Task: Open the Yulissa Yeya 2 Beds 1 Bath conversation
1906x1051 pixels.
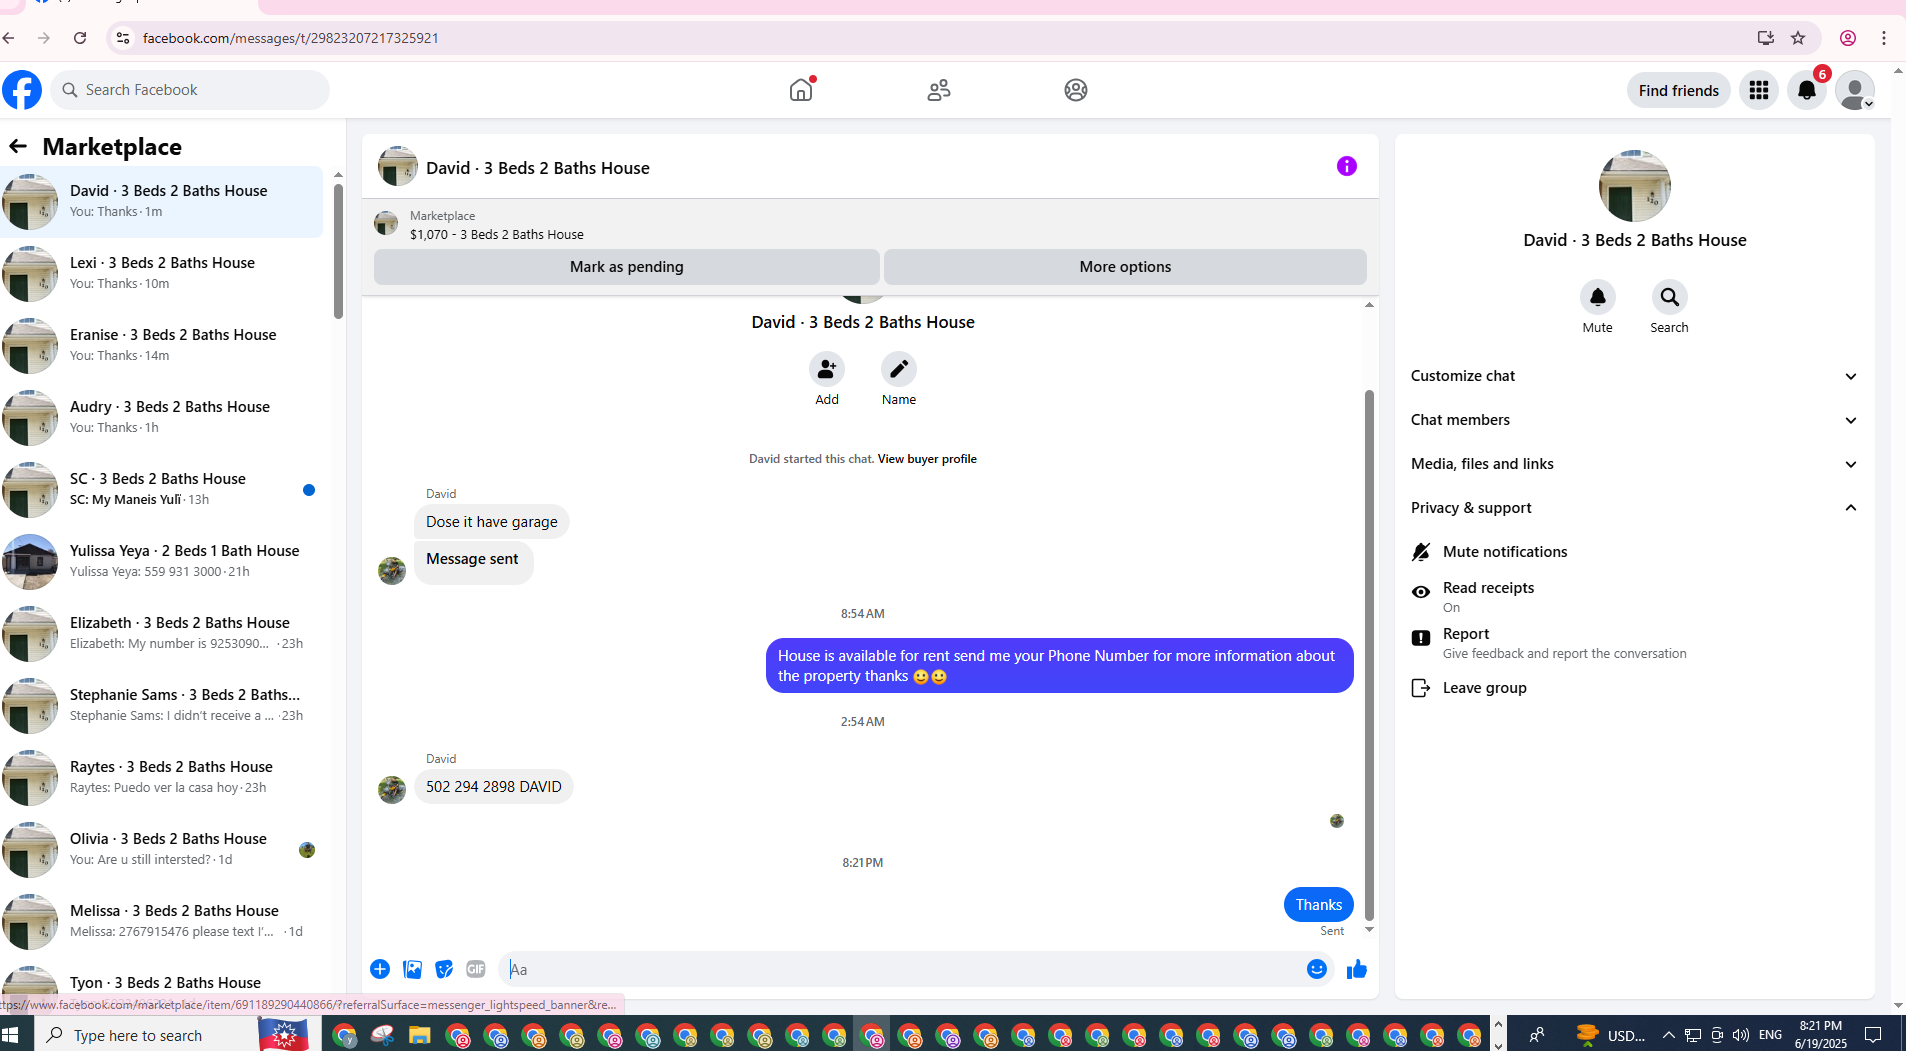Action: coord(162,562)
